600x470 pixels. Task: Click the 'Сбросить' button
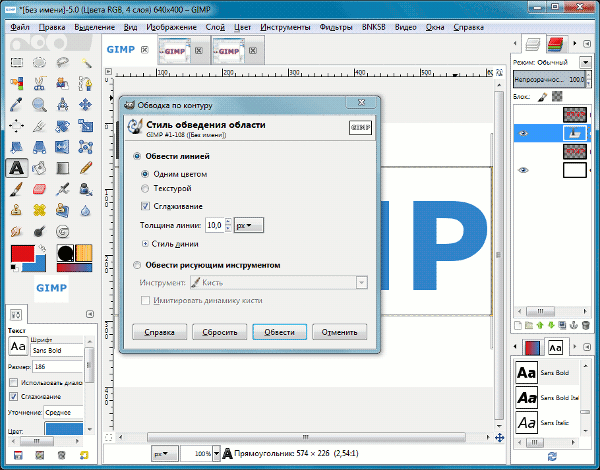pos(220,332)
